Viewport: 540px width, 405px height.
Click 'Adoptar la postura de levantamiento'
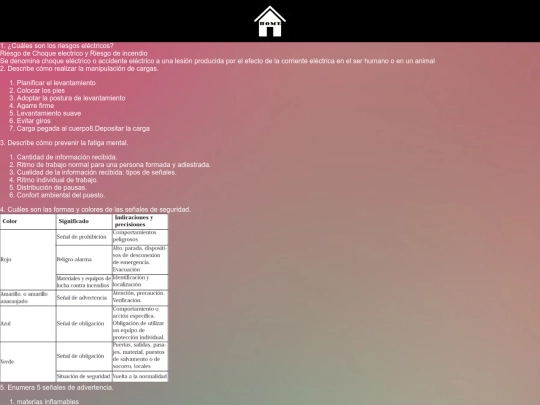[x=71, y=98]
